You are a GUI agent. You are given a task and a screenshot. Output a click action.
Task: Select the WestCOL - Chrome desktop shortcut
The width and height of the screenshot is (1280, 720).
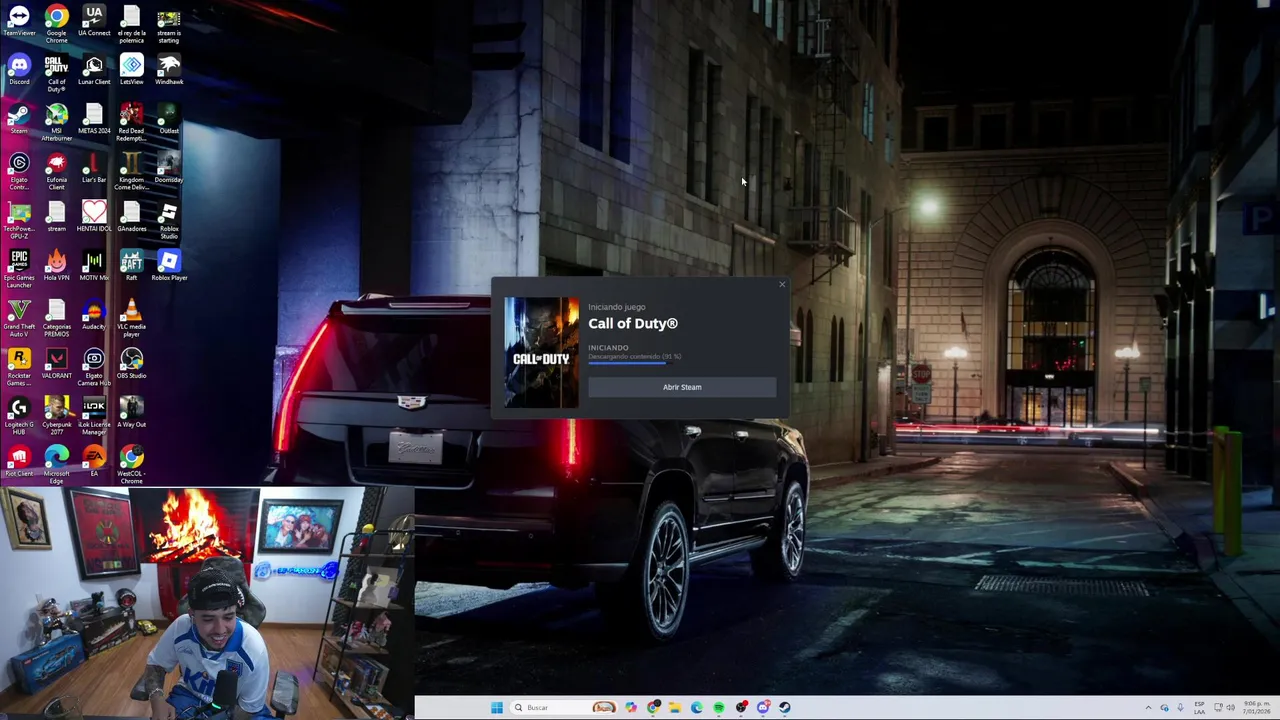coord(131,465)
